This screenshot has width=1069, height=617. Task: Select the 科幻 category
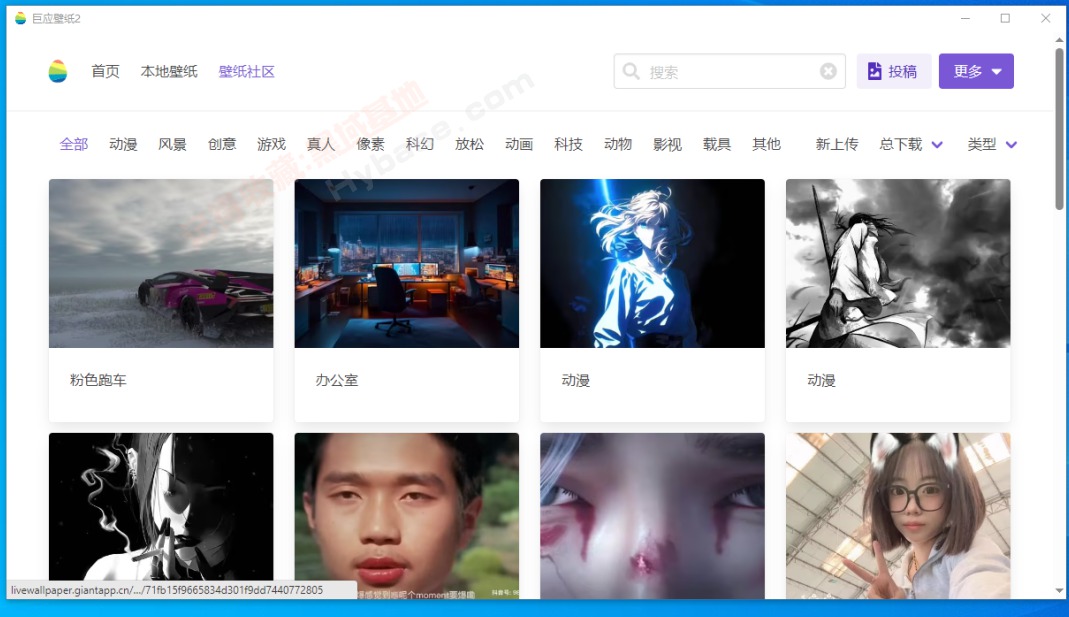pyautogui.click(x=420, y=145)
